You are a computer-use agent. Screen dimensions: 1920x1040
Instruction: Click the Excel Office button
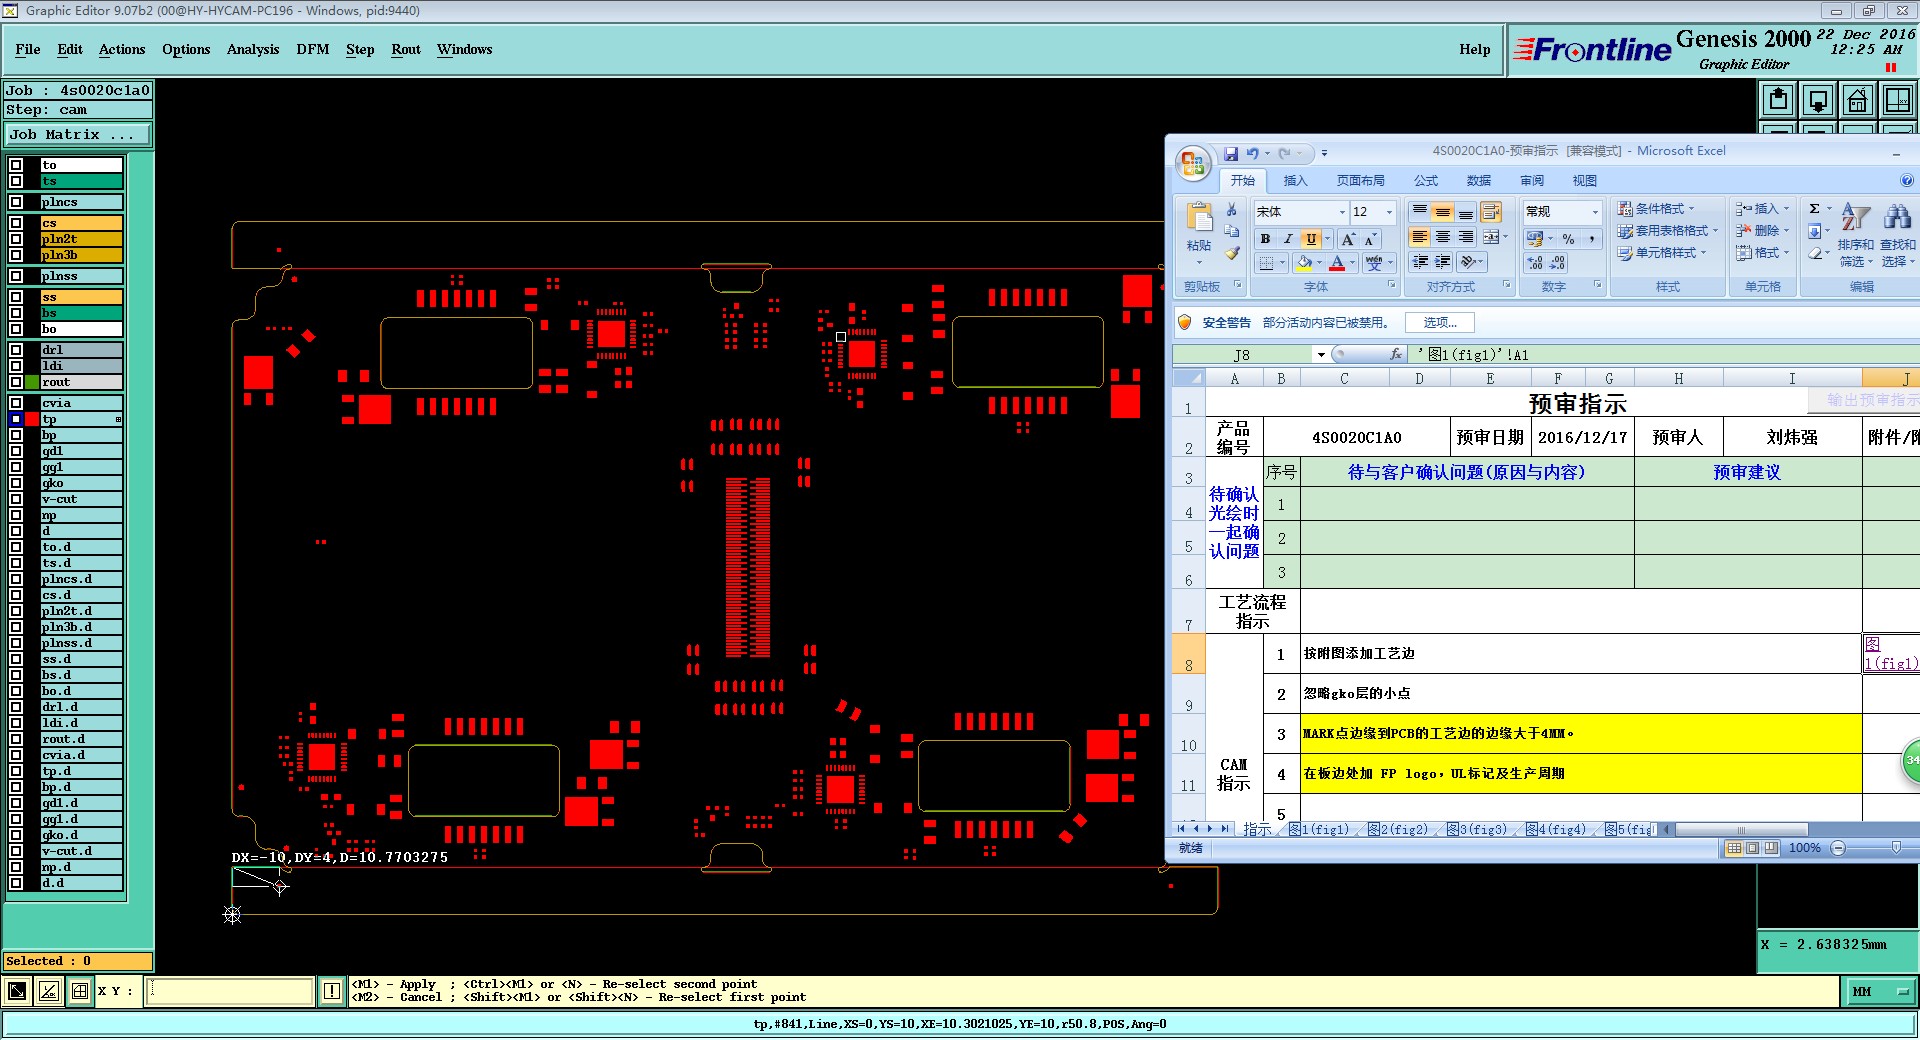(1192, 163)
